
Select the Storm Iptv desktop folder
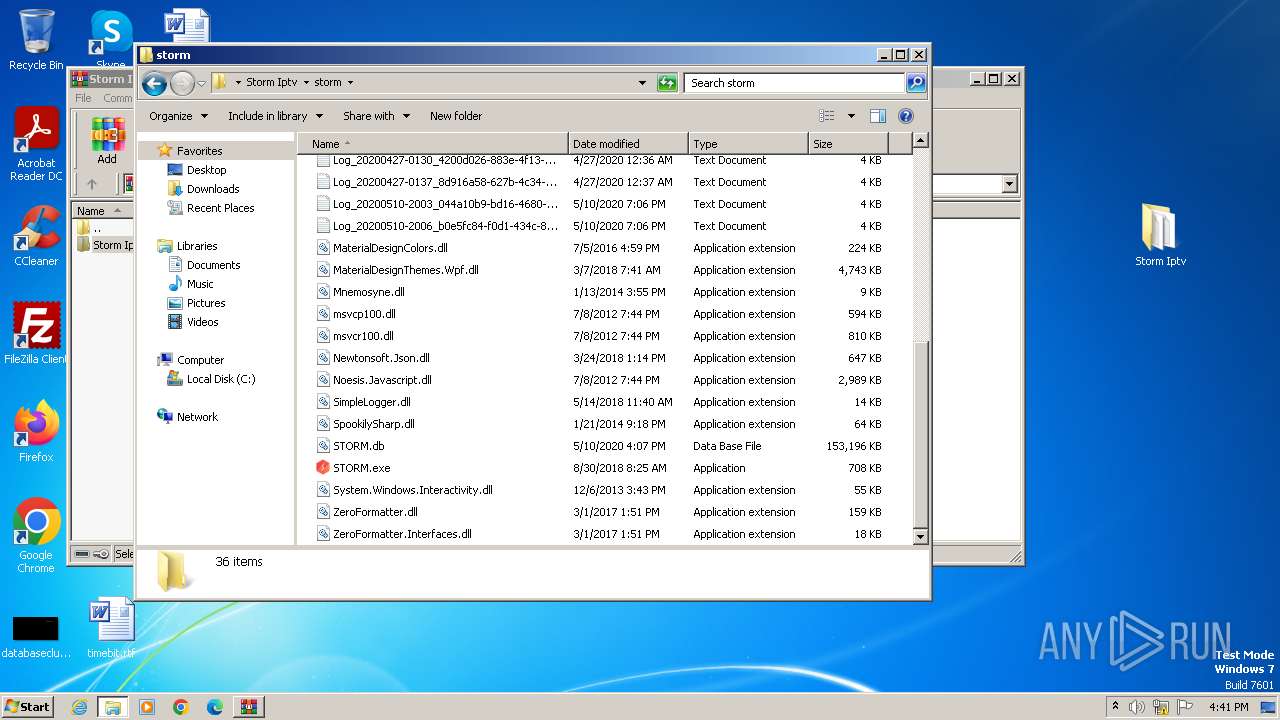click(x=1160, y=235)
